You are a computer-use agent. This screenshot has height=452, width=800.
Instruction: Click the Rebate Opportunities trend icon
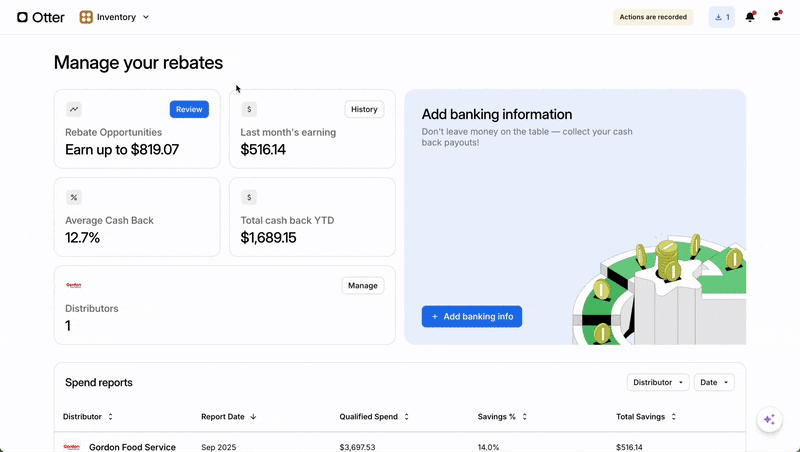pyautogui.click(x=74, y=109)
